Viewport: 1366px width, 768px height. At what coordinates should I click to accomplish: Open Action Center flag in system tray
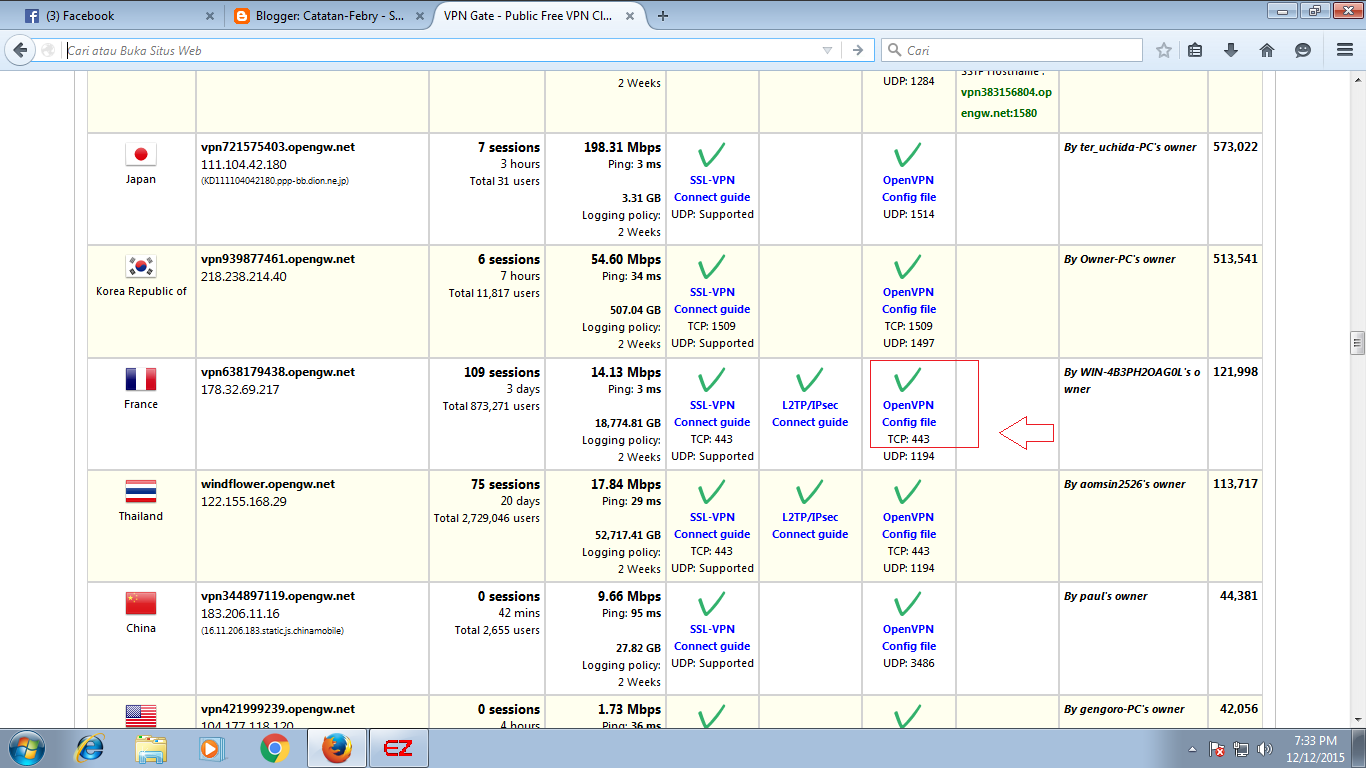1217,749
